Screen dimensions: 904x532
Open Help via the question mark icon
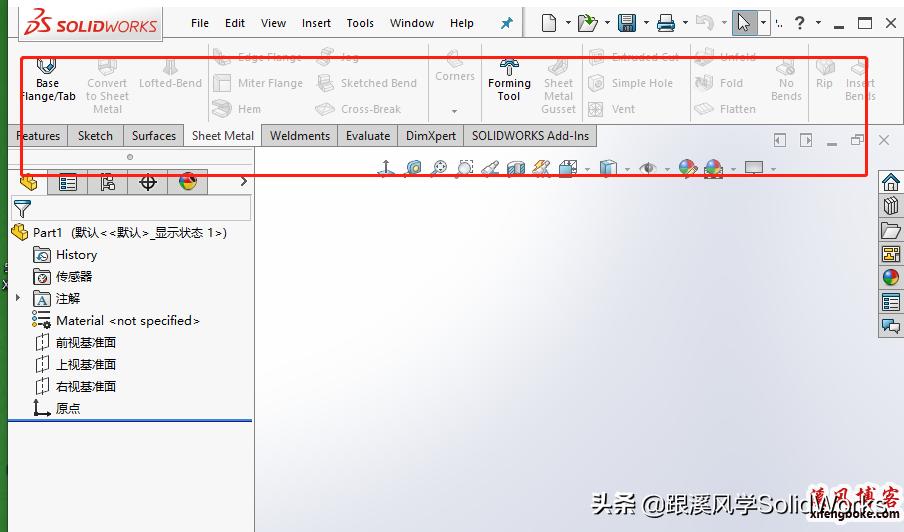point(800,23)
